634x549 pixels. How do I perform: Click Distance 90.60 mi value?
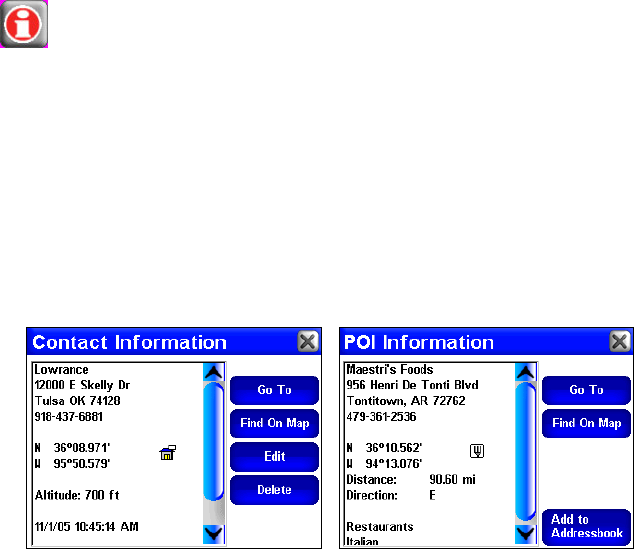(452, 479)
